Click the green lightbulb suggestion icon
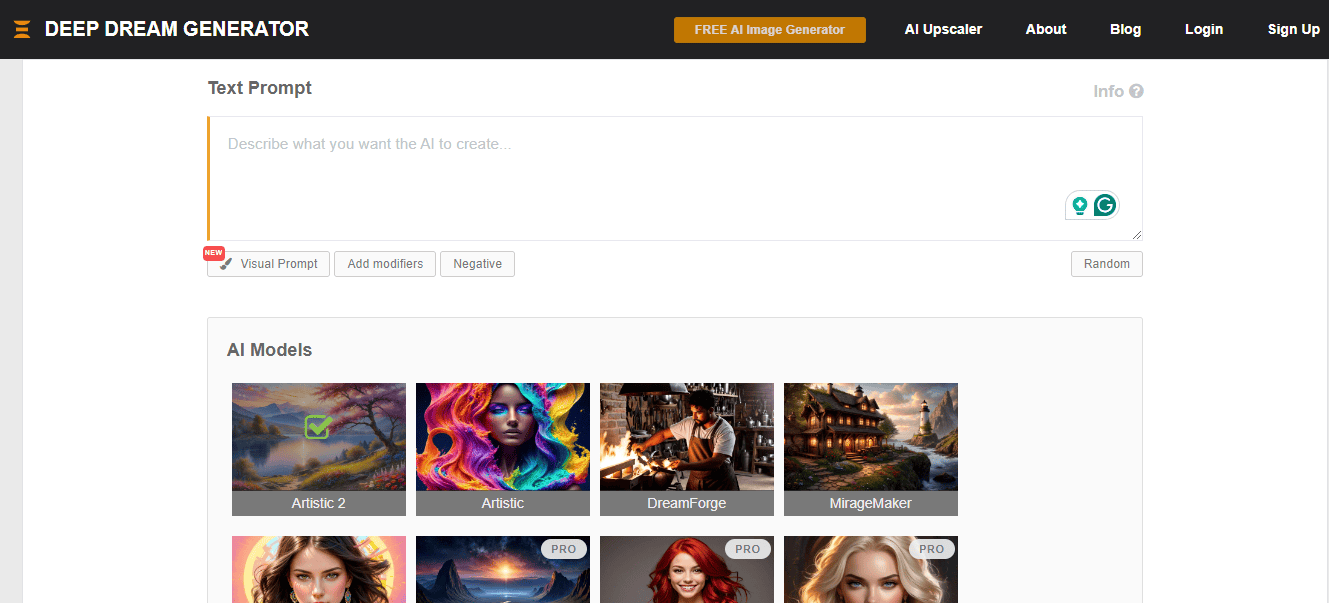This screenshot has width=1329, height=603. 1079,205
